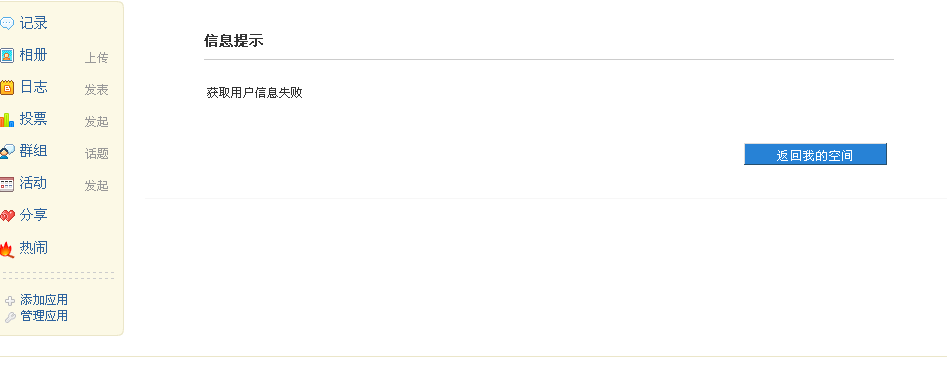This screenshot has height=366, width=947.
Task: Open the 添加应用 link
Action: [x=44, y=300]
